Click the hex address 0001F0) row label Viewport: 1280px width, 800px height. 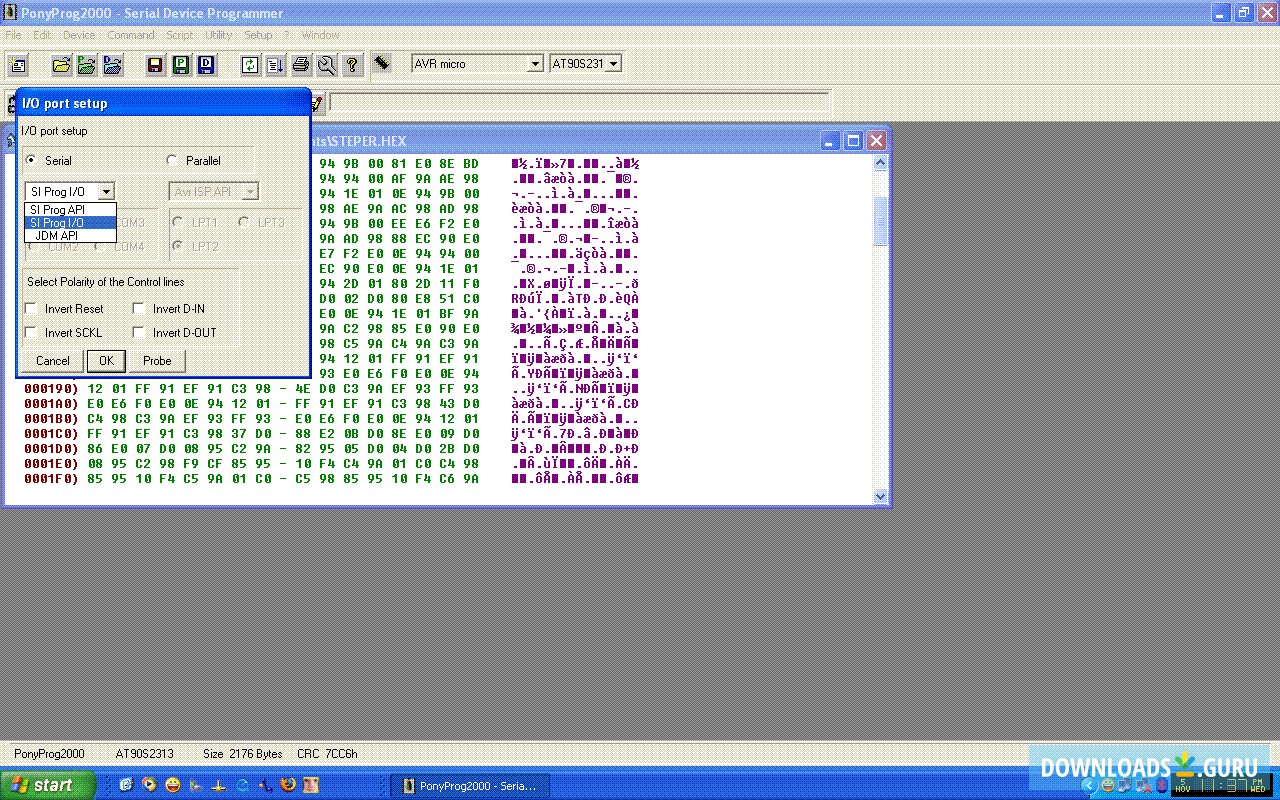(x=51, y=479)
